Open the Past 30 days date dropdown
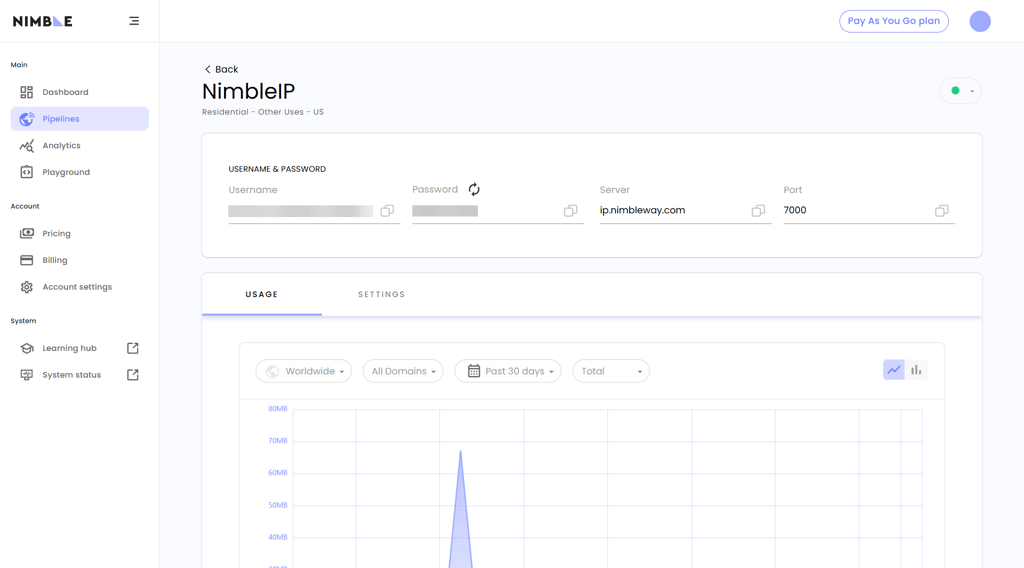 [508, 371]
